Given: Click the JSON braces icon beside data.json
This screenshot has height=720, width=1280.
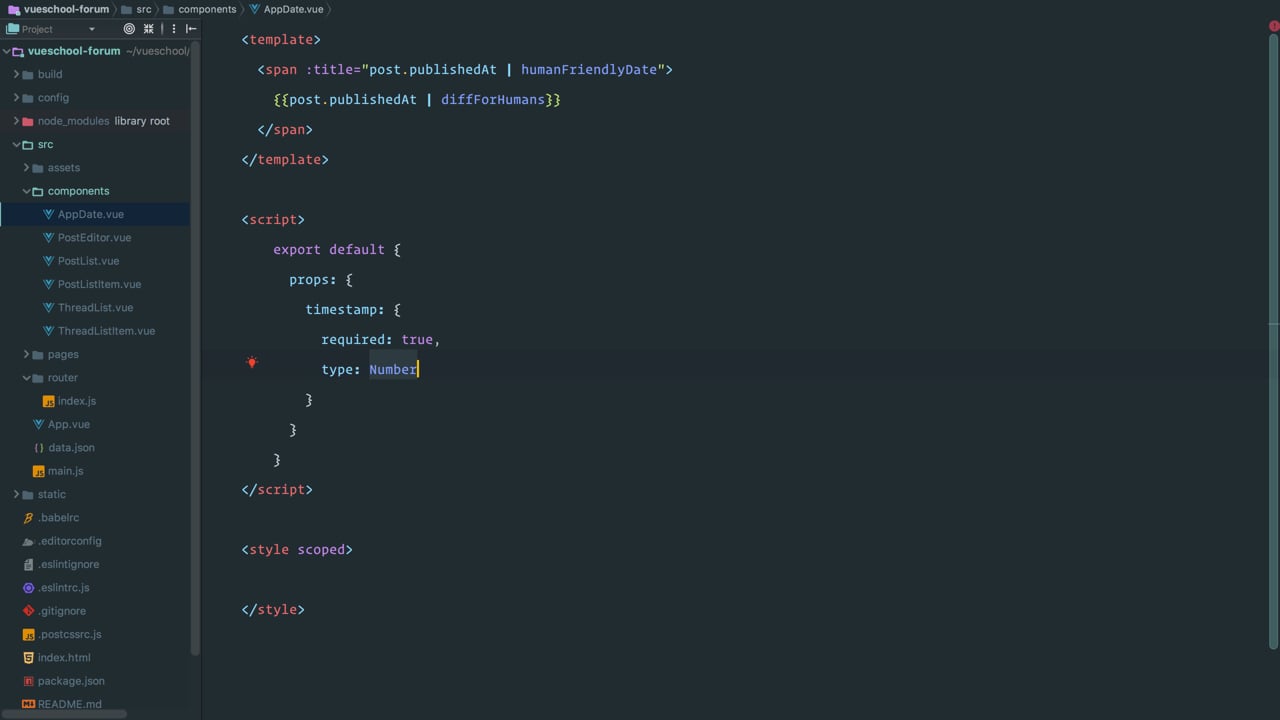Looking at the screenshot, I should click(39, 448).
